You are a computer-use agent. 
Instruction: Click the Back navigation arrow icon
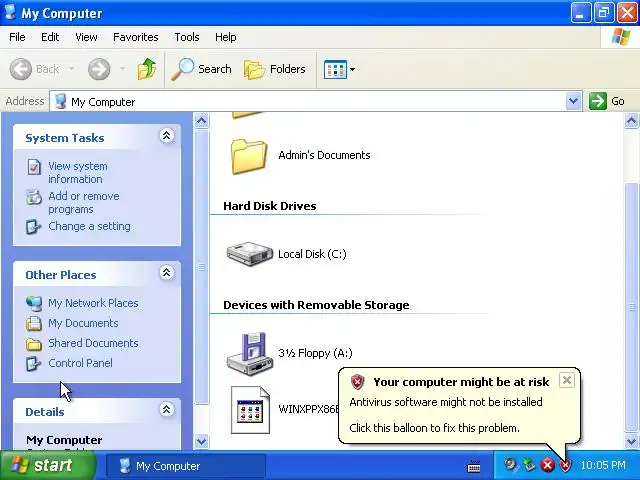coord(20,69)
